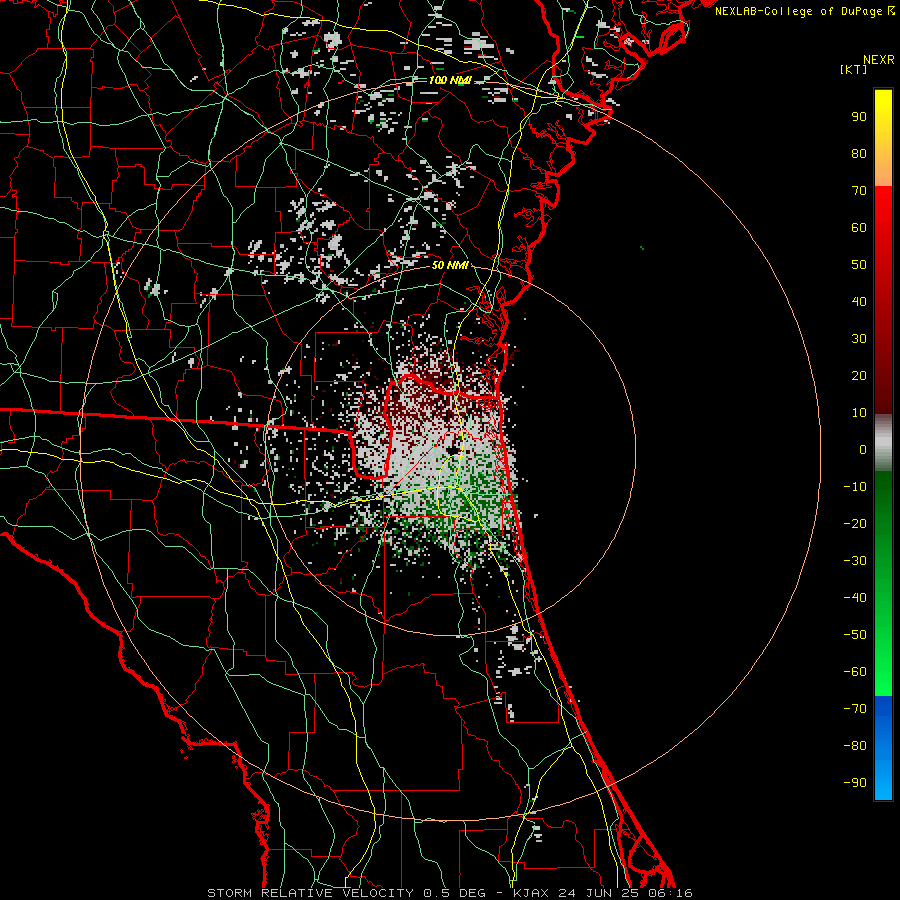
Task: Click the positive 40 scale value
Action: click(x=859, y=302)
